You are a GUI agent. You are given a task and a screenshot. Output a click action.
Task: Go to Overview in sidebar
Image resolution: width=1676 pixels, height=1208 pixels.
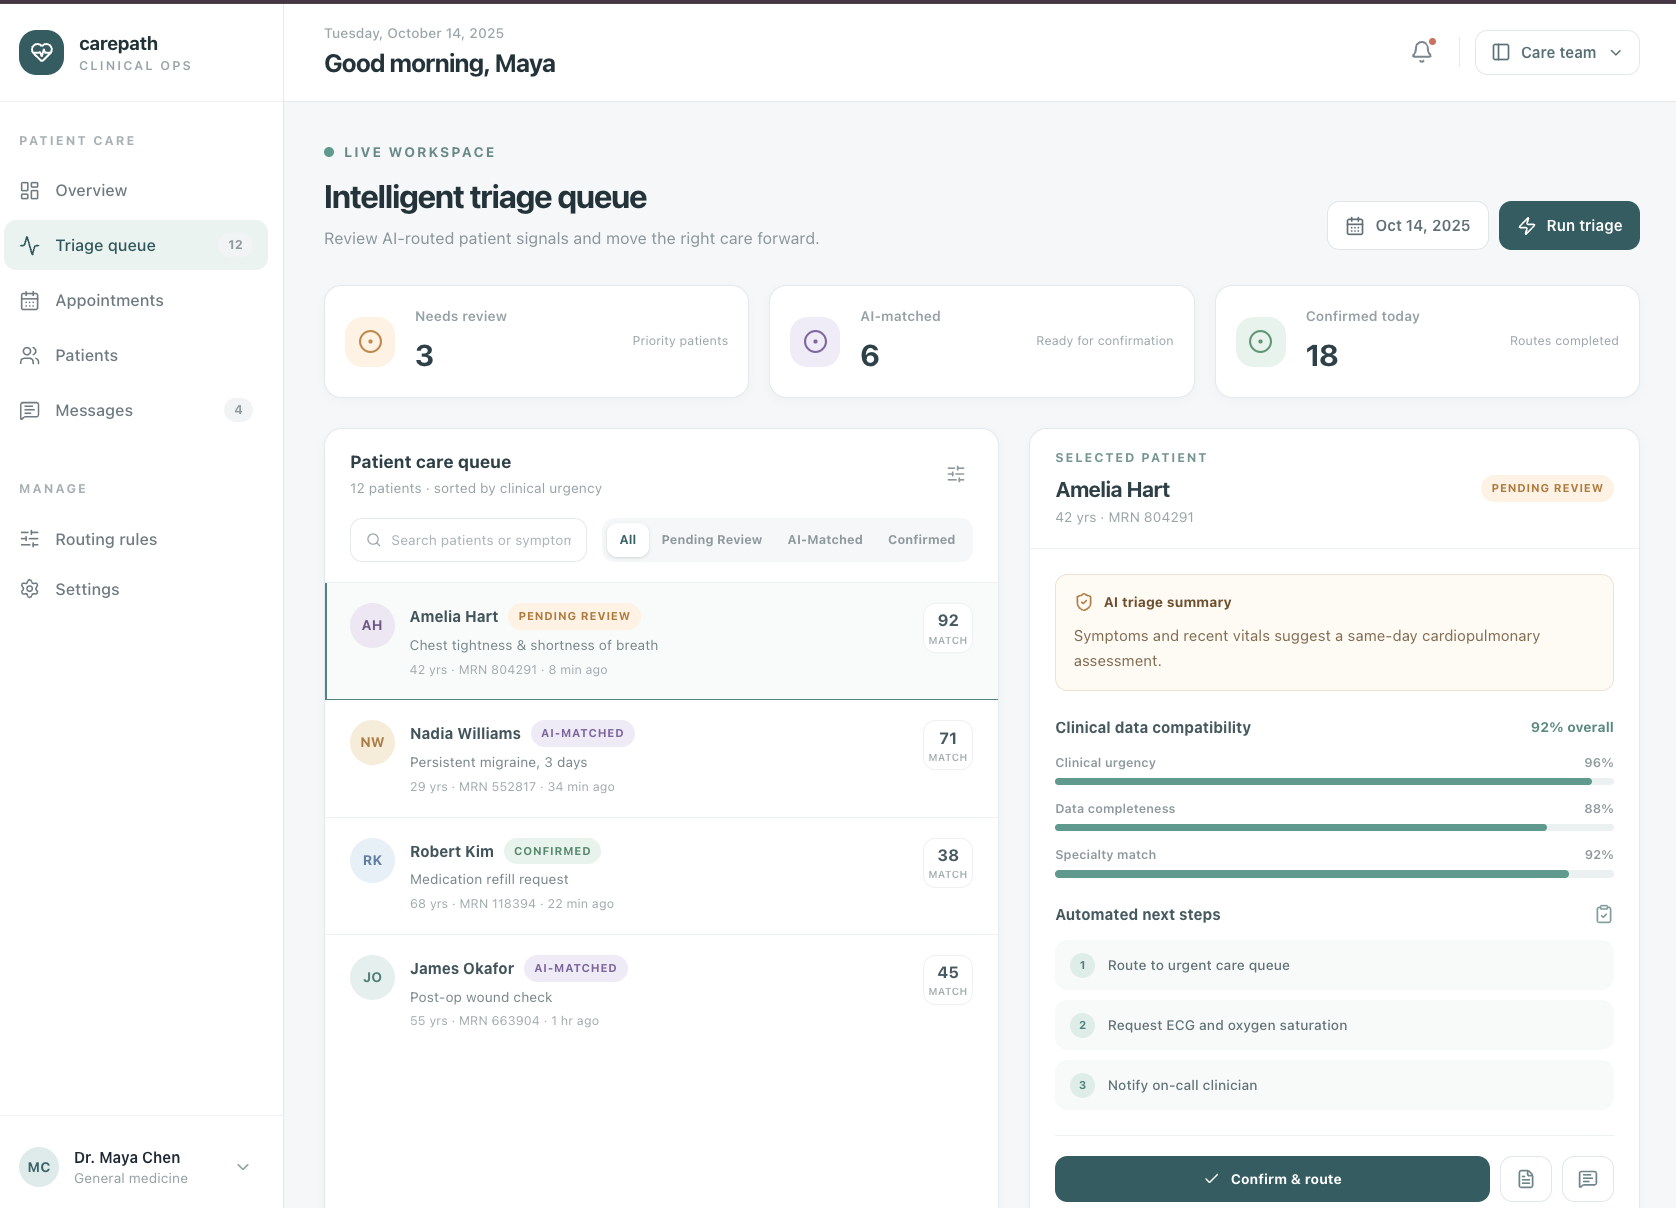[136, 190]
